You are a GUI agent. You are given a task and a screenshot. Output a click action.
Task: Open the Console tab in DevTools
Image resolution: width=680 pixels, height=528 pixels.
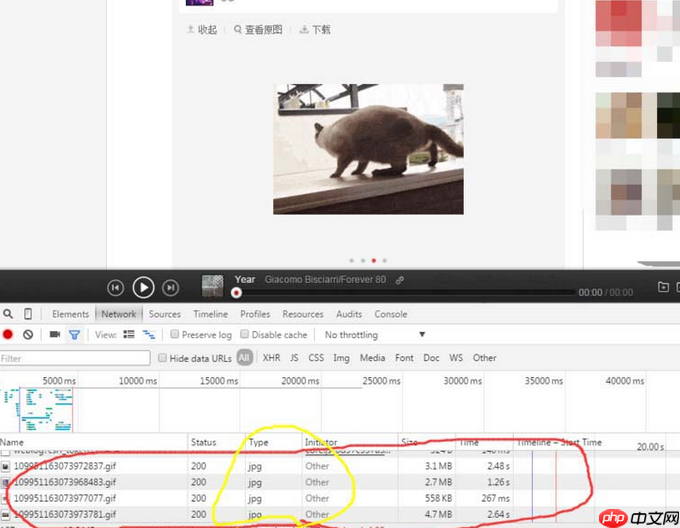pyautogui.click(x=391, y=314)
